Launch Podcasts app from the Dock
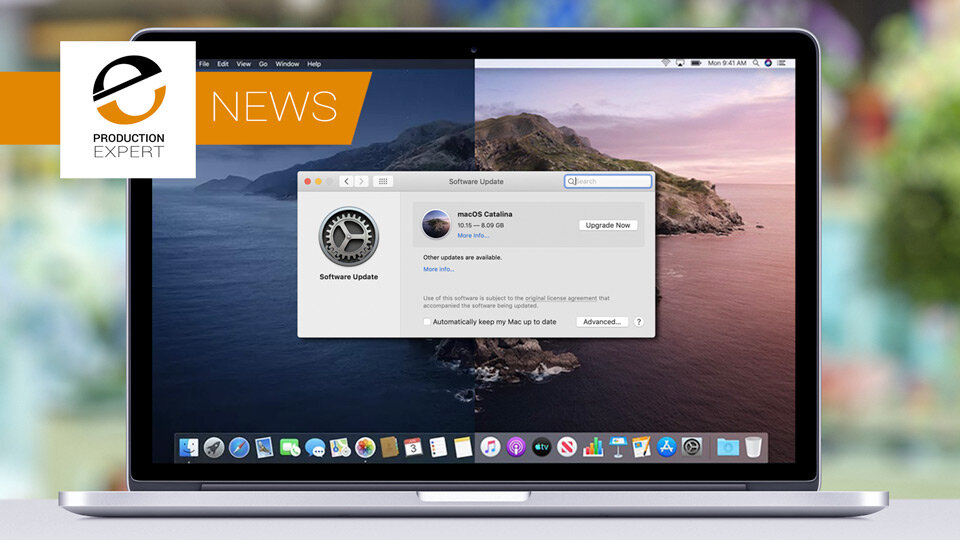The width and height of the screenshot is (960, 540). click(x=516, y=448)
